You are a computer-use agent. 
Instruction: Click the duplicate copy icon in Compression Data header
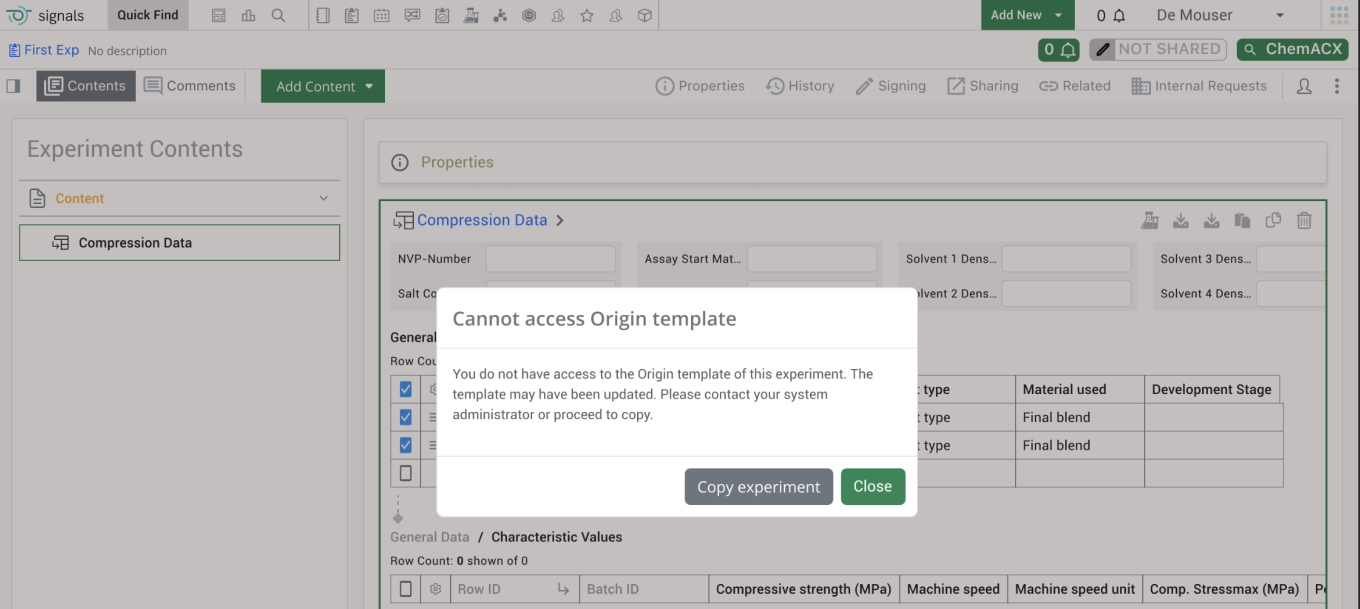pyautogui.click(x=1273, y=220)
